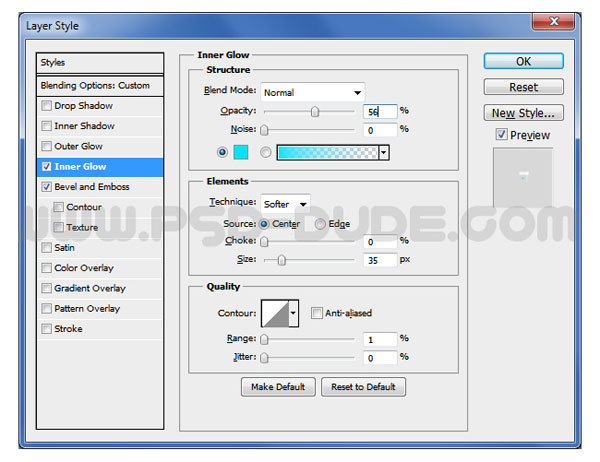The height and width of the screenshot is (462, 600).
Task: Open the Satin settings row
Action: coord(100,248)
